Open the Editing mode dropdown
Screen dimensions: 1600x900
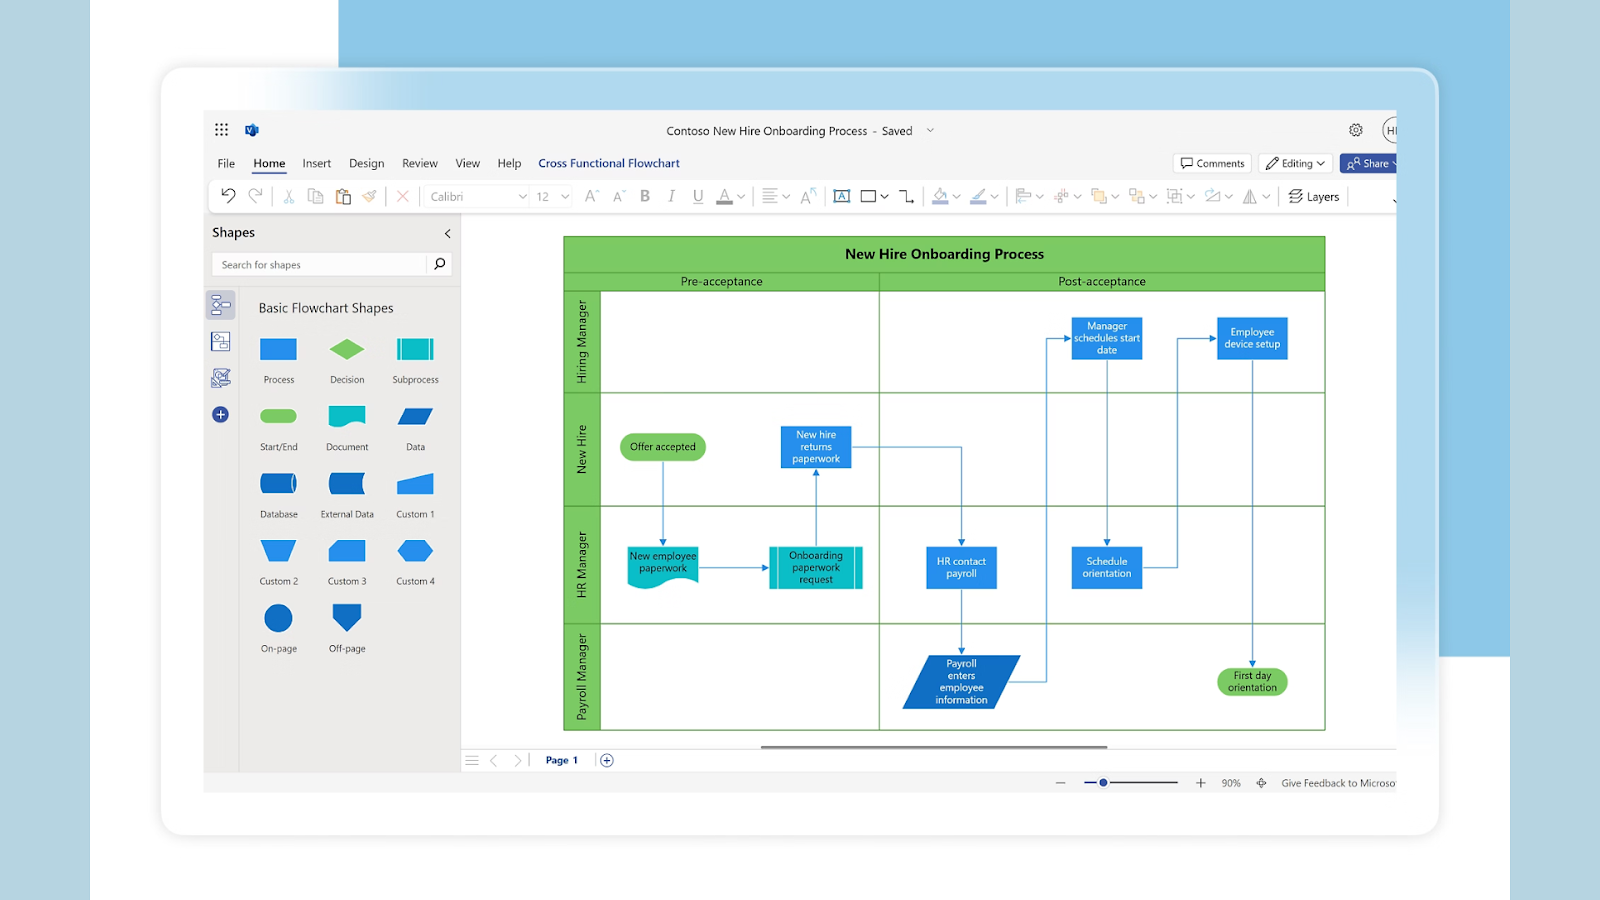tap(1295, 163)
